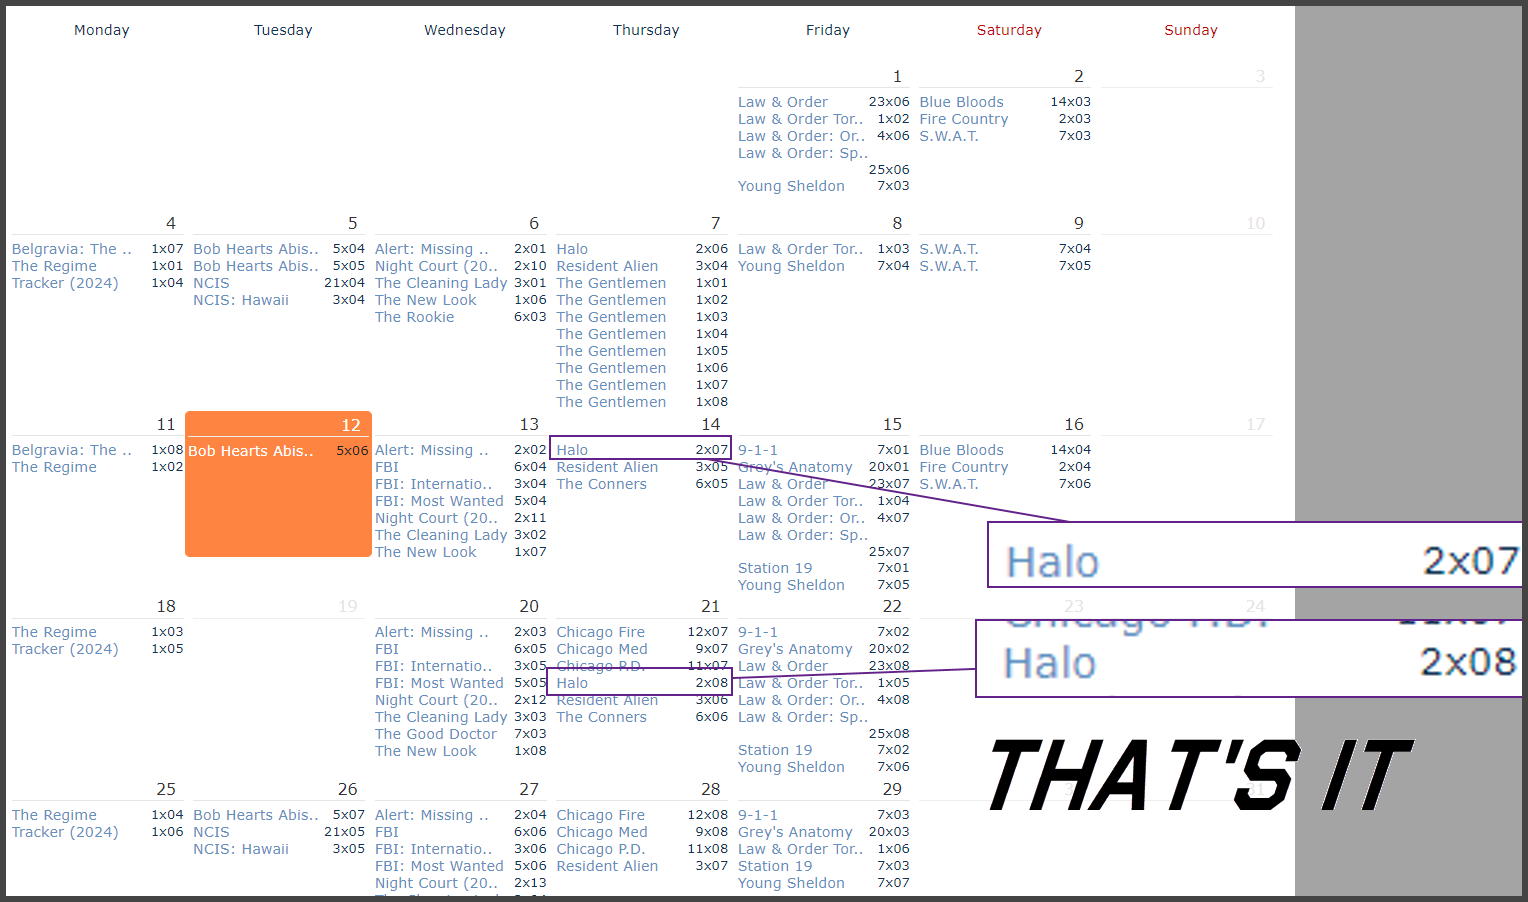Screen dimensions: 1528x902
Task: Open NCIS: Hawaii episode 3x04
Action: pyautogui.click(x=241, y=300)
